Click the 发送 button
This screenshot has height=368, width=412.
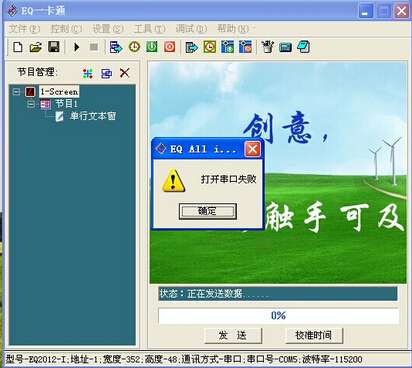[x=233, y=335]
